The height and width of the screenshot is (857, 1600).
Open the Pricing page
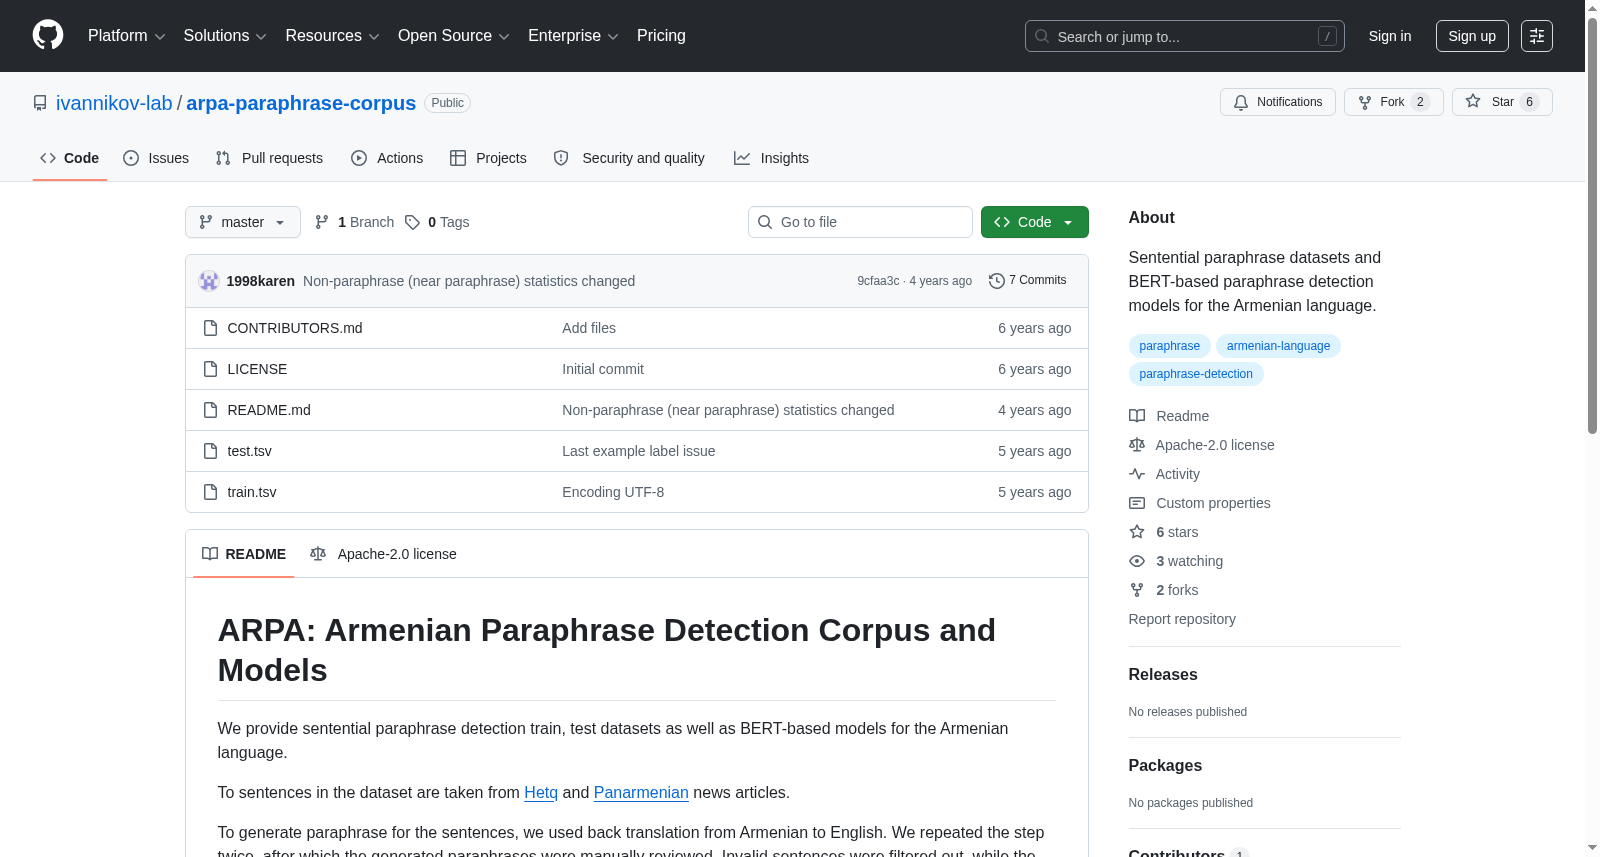661,36
